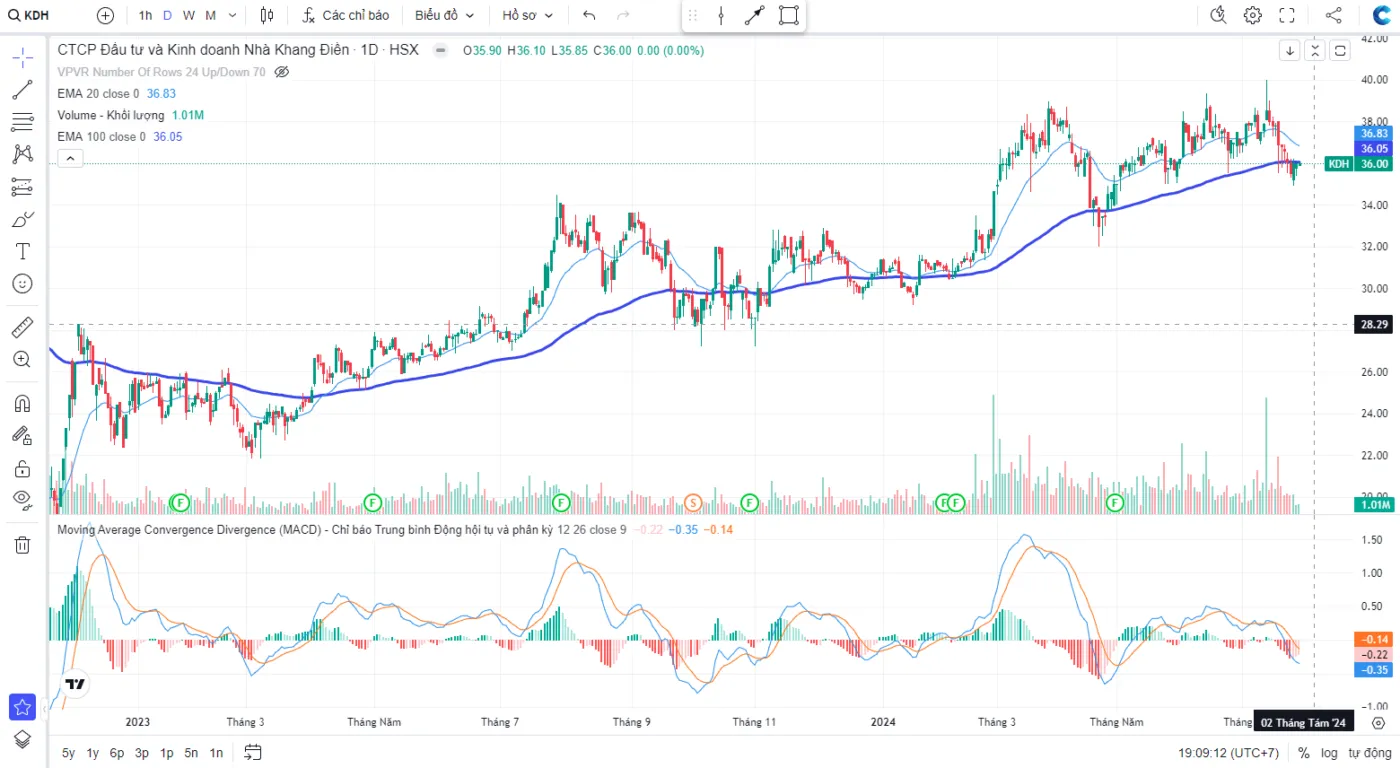The width and height of the screenshot is (1400, 768).
Task: Click the trash icon to remove drawings
Action: 22,545
